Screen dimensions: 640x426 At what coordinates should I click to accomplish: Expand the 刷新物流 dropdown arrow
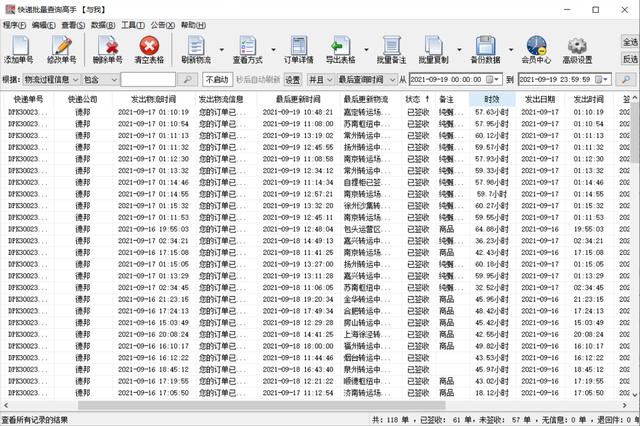222,50
